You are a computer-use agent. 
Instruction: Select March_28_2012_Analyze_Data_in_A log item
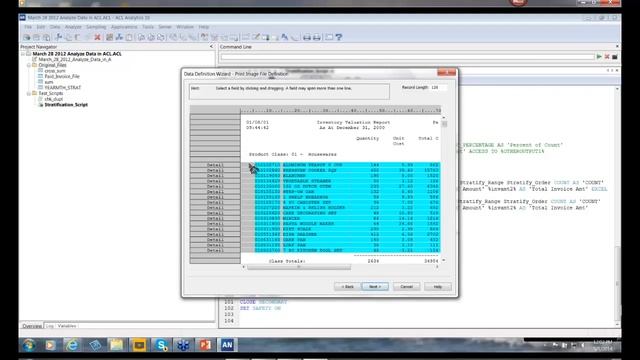(x=75, y=60)
